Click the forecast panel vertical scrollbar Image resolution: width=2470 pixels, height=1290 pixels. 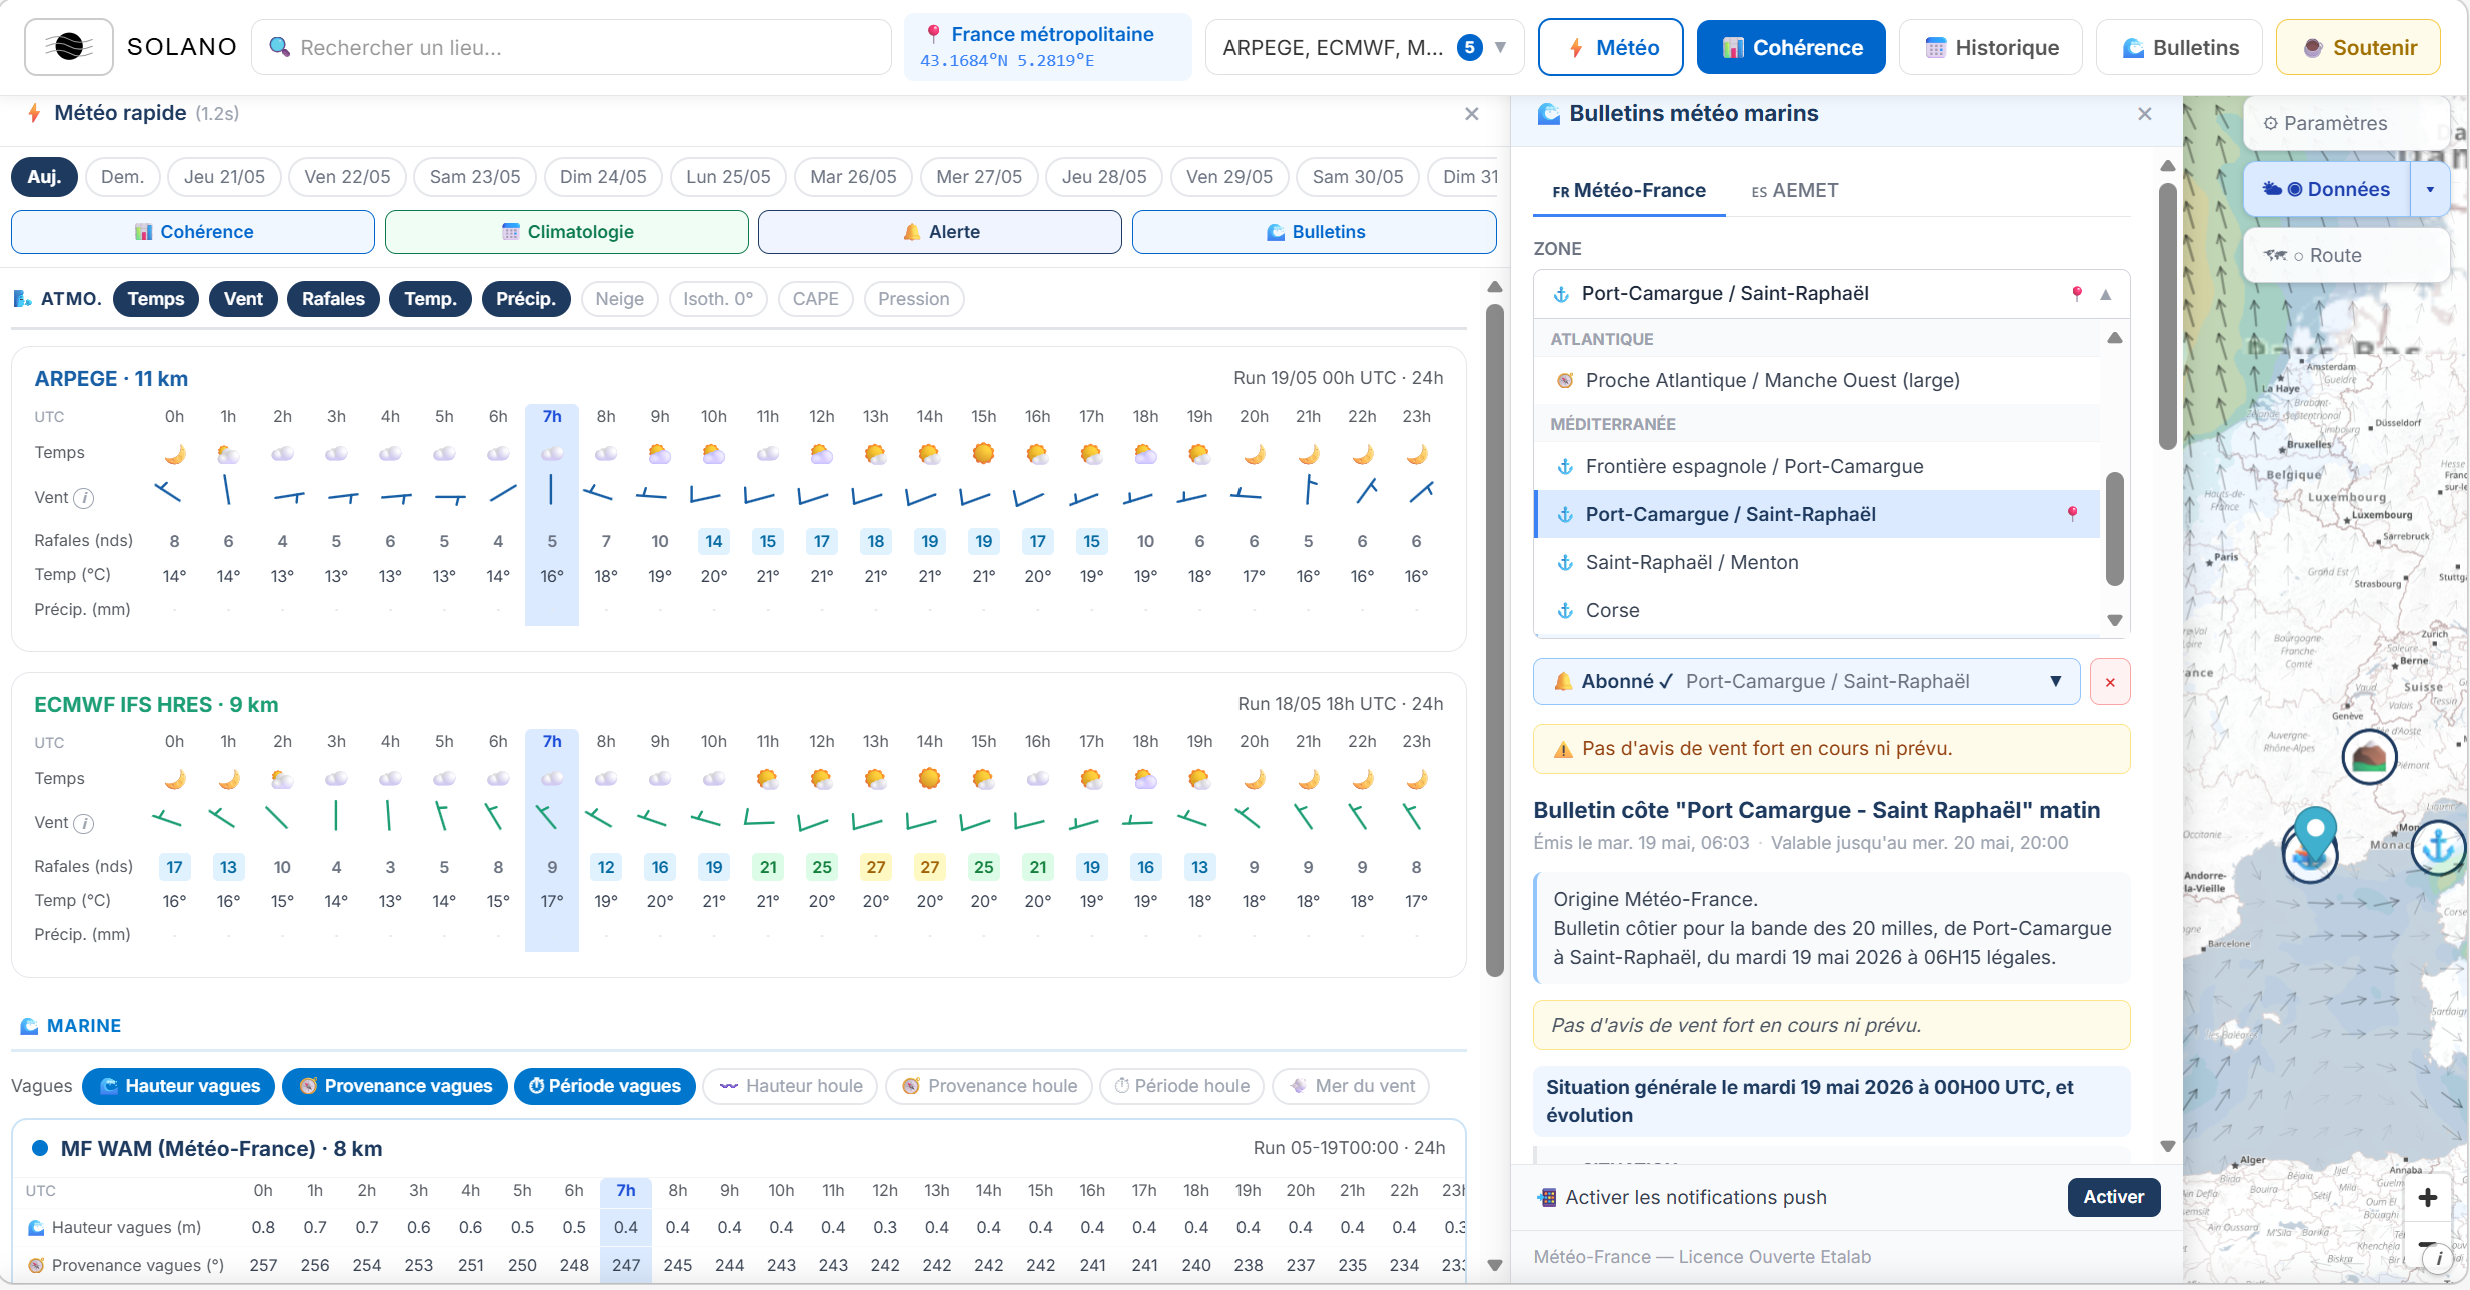coord(1495,640)
